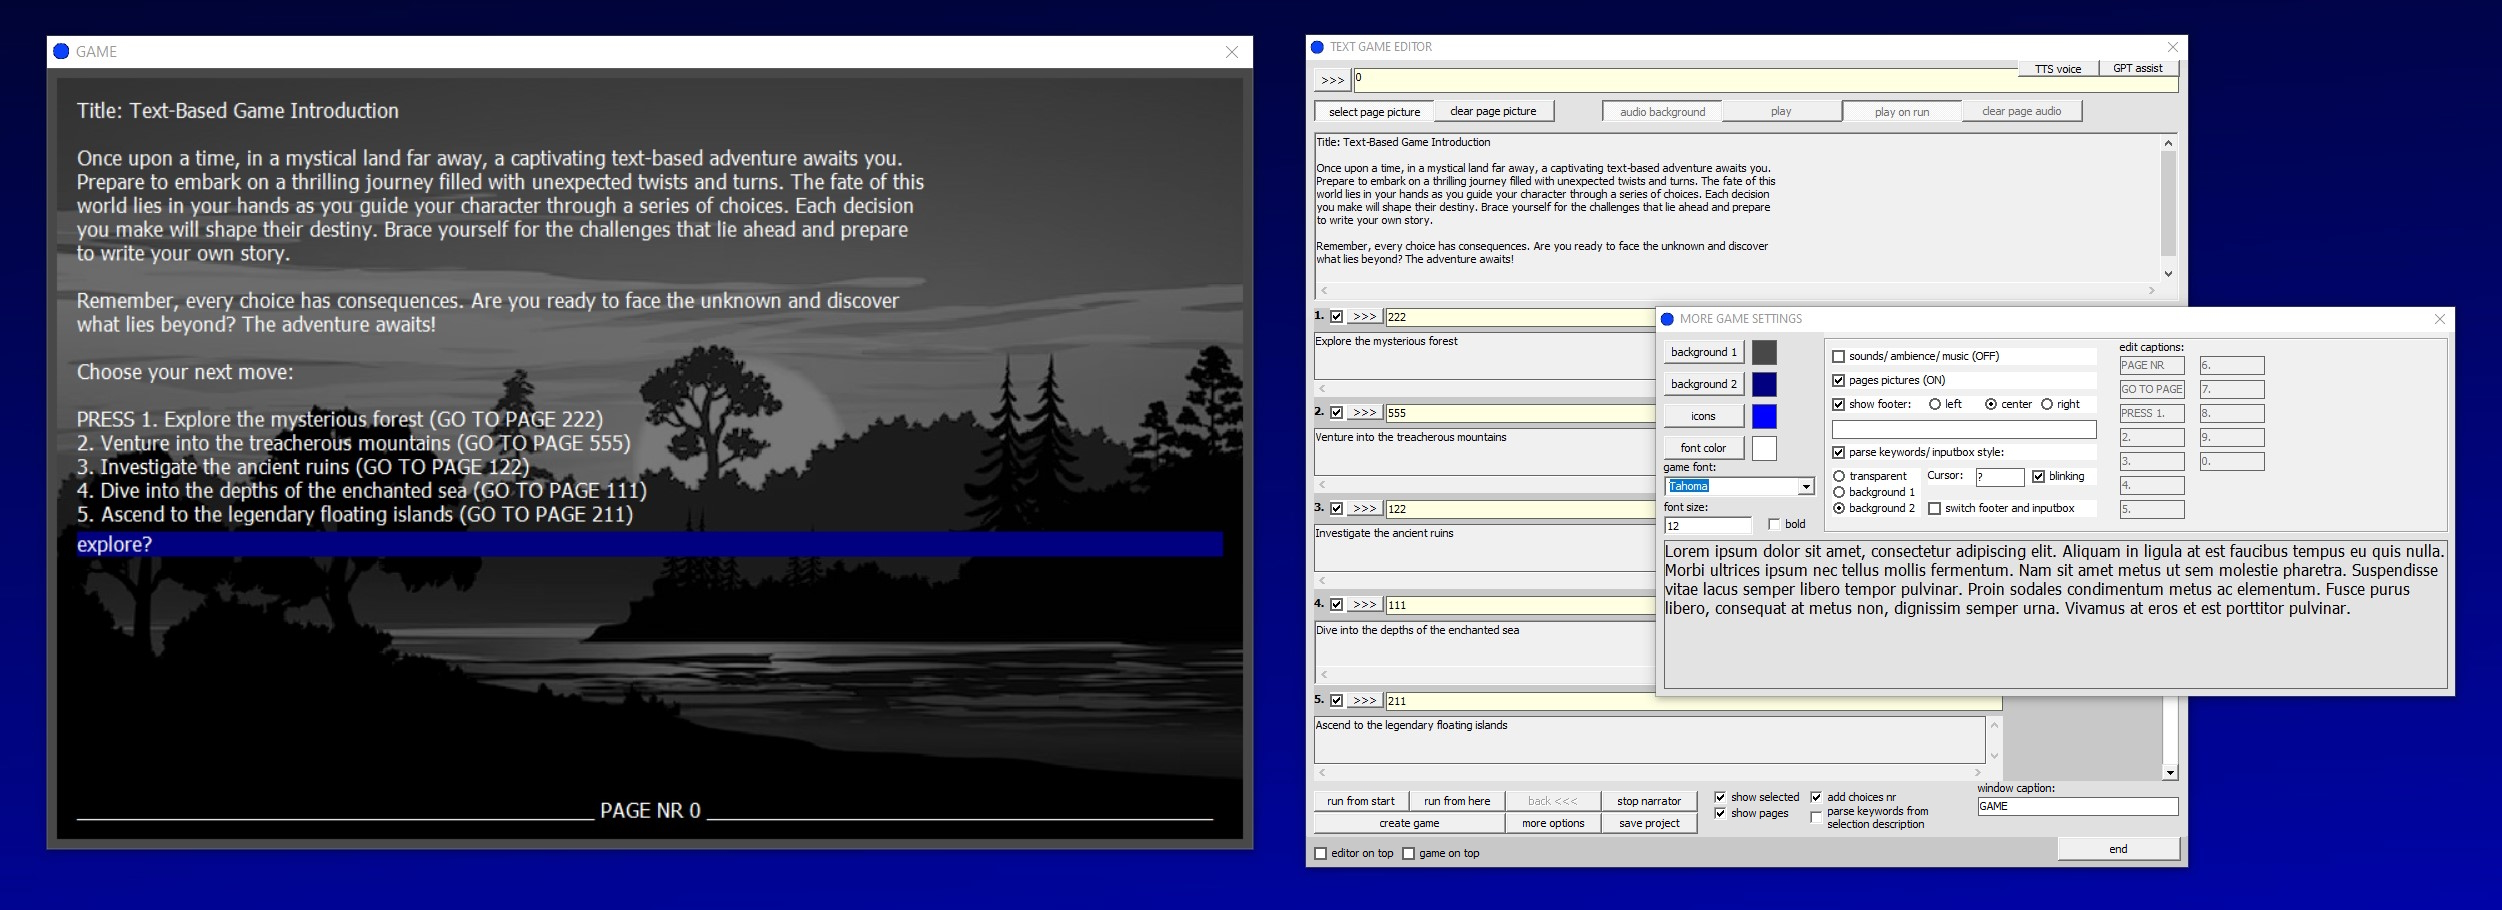This screenshot has width=2502, height=910.
Task: Click the >>> run icon beside the top input field
Action: tap(1333, 78)
